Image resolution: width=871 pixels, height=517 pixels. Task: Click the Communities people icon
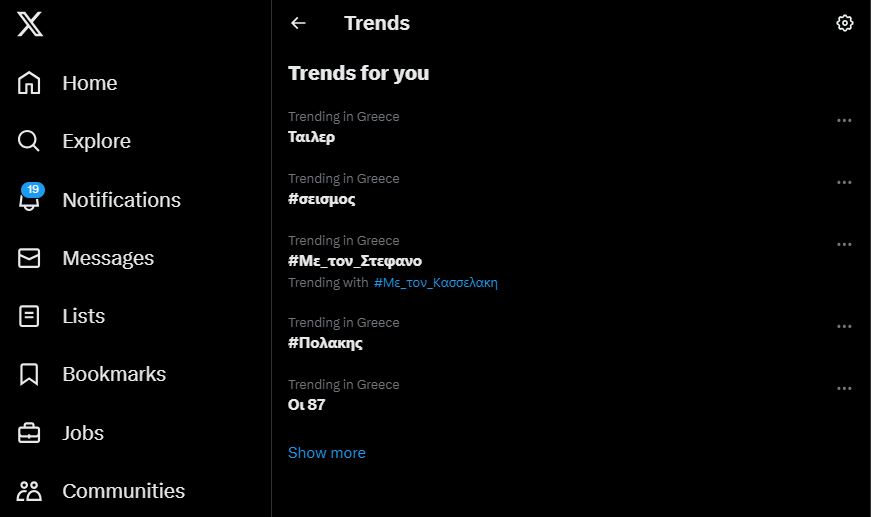pyautogui.click(x=30, y=491)
